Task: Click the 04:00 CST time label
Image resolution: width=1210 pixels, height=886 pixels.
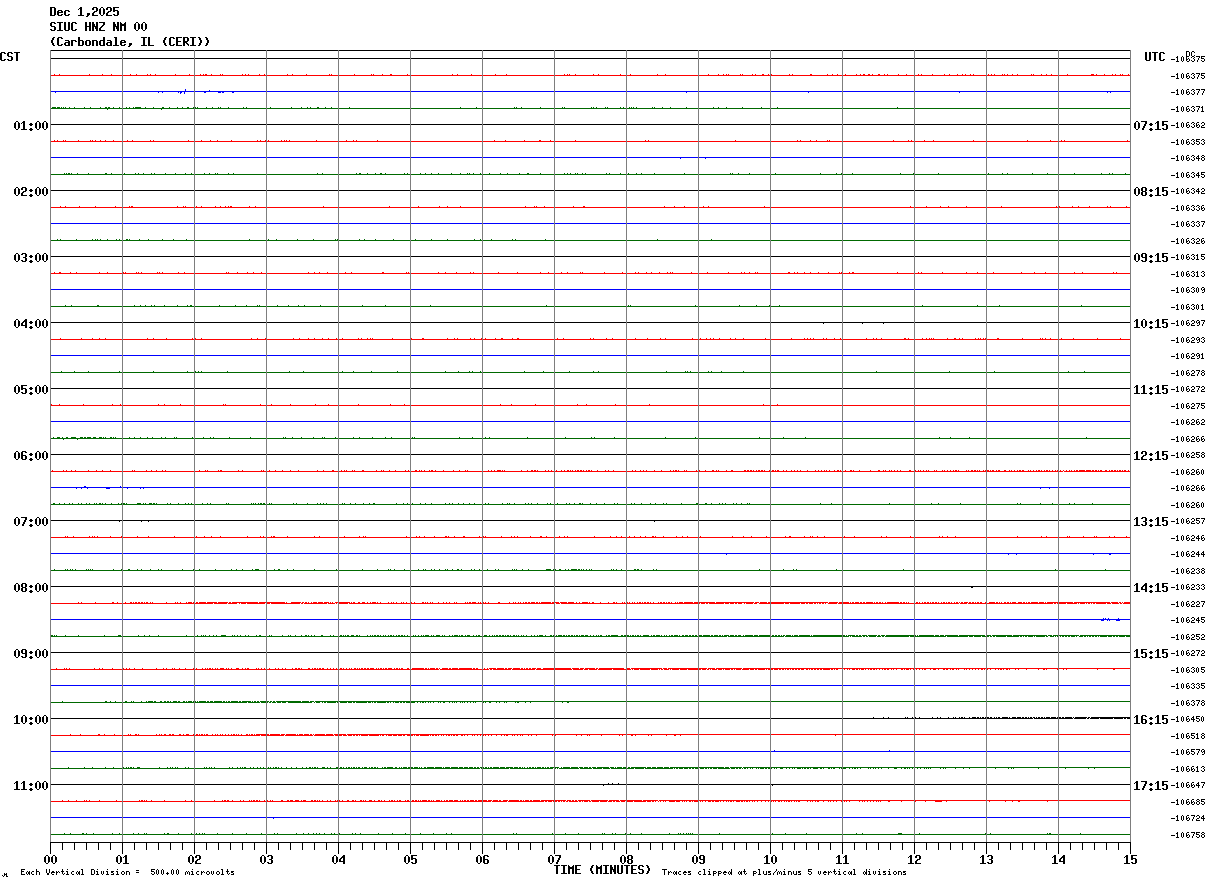Action: [31, 324]
